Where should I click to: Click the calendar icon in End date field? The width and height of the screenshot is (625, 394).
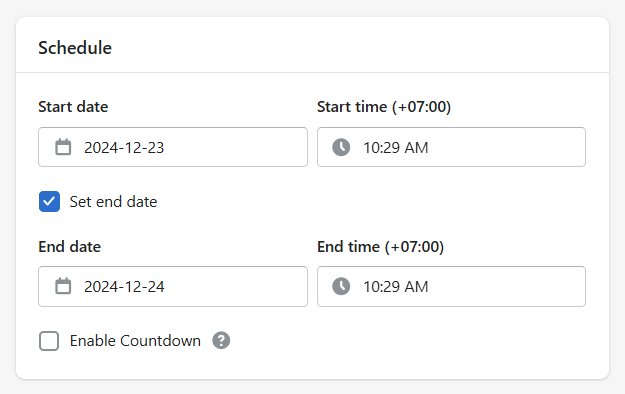click(x=63, y=286)
